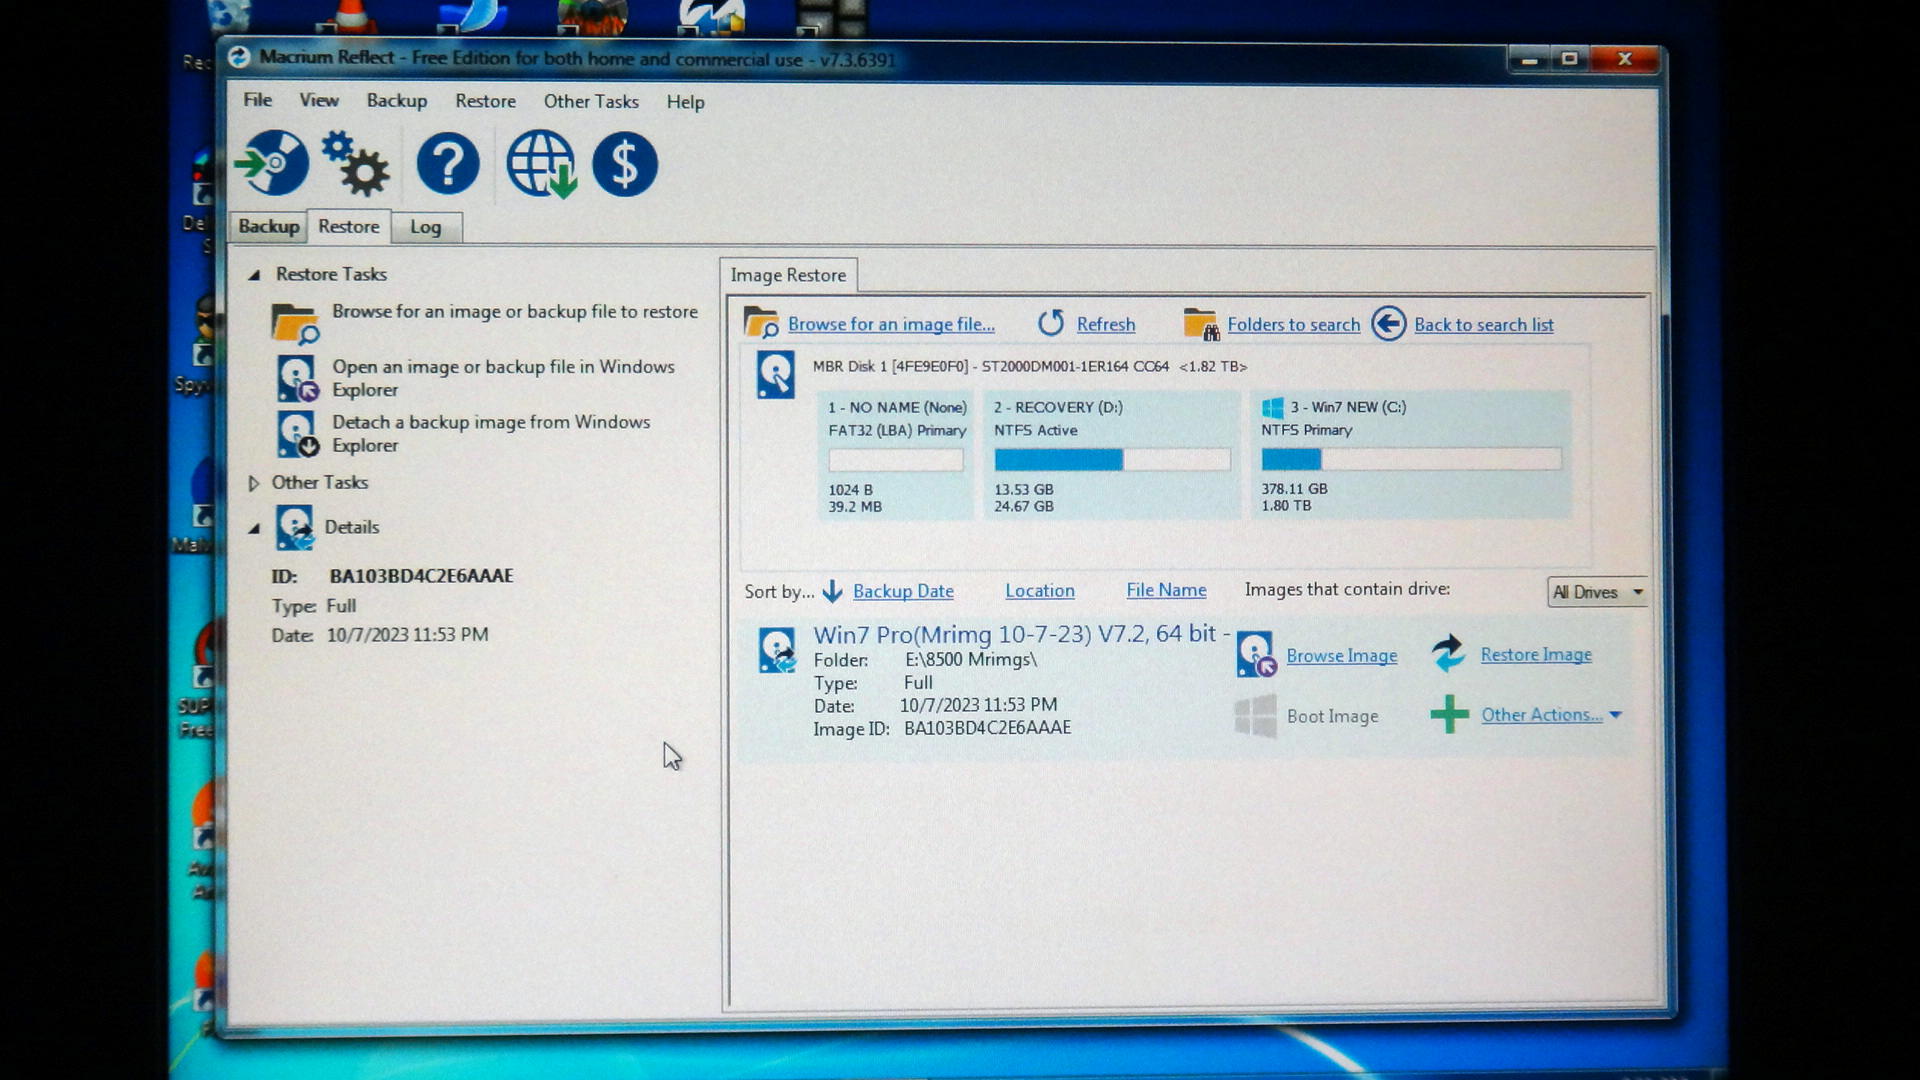The height and width of the screenshot is (1080, 1920).
Task: Open the Other Tasks menu
Action: 591,101
